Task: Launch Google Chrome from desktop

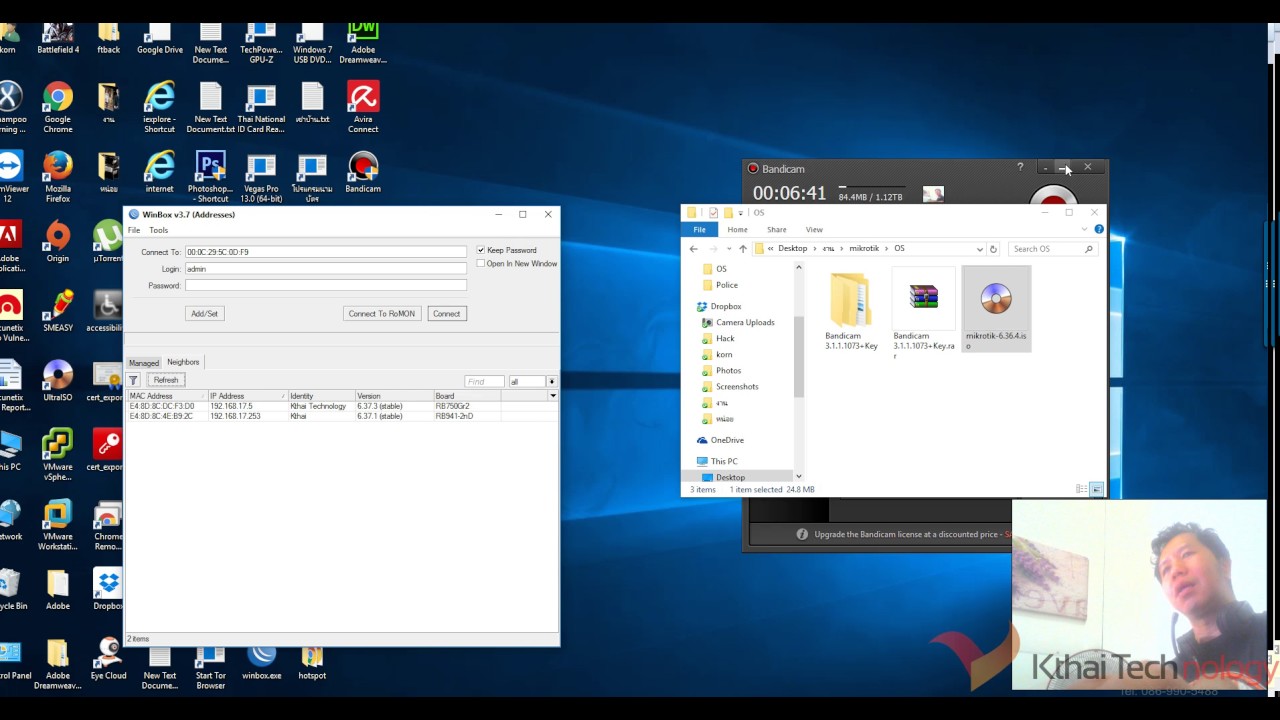Action: (x=58, y=108)
